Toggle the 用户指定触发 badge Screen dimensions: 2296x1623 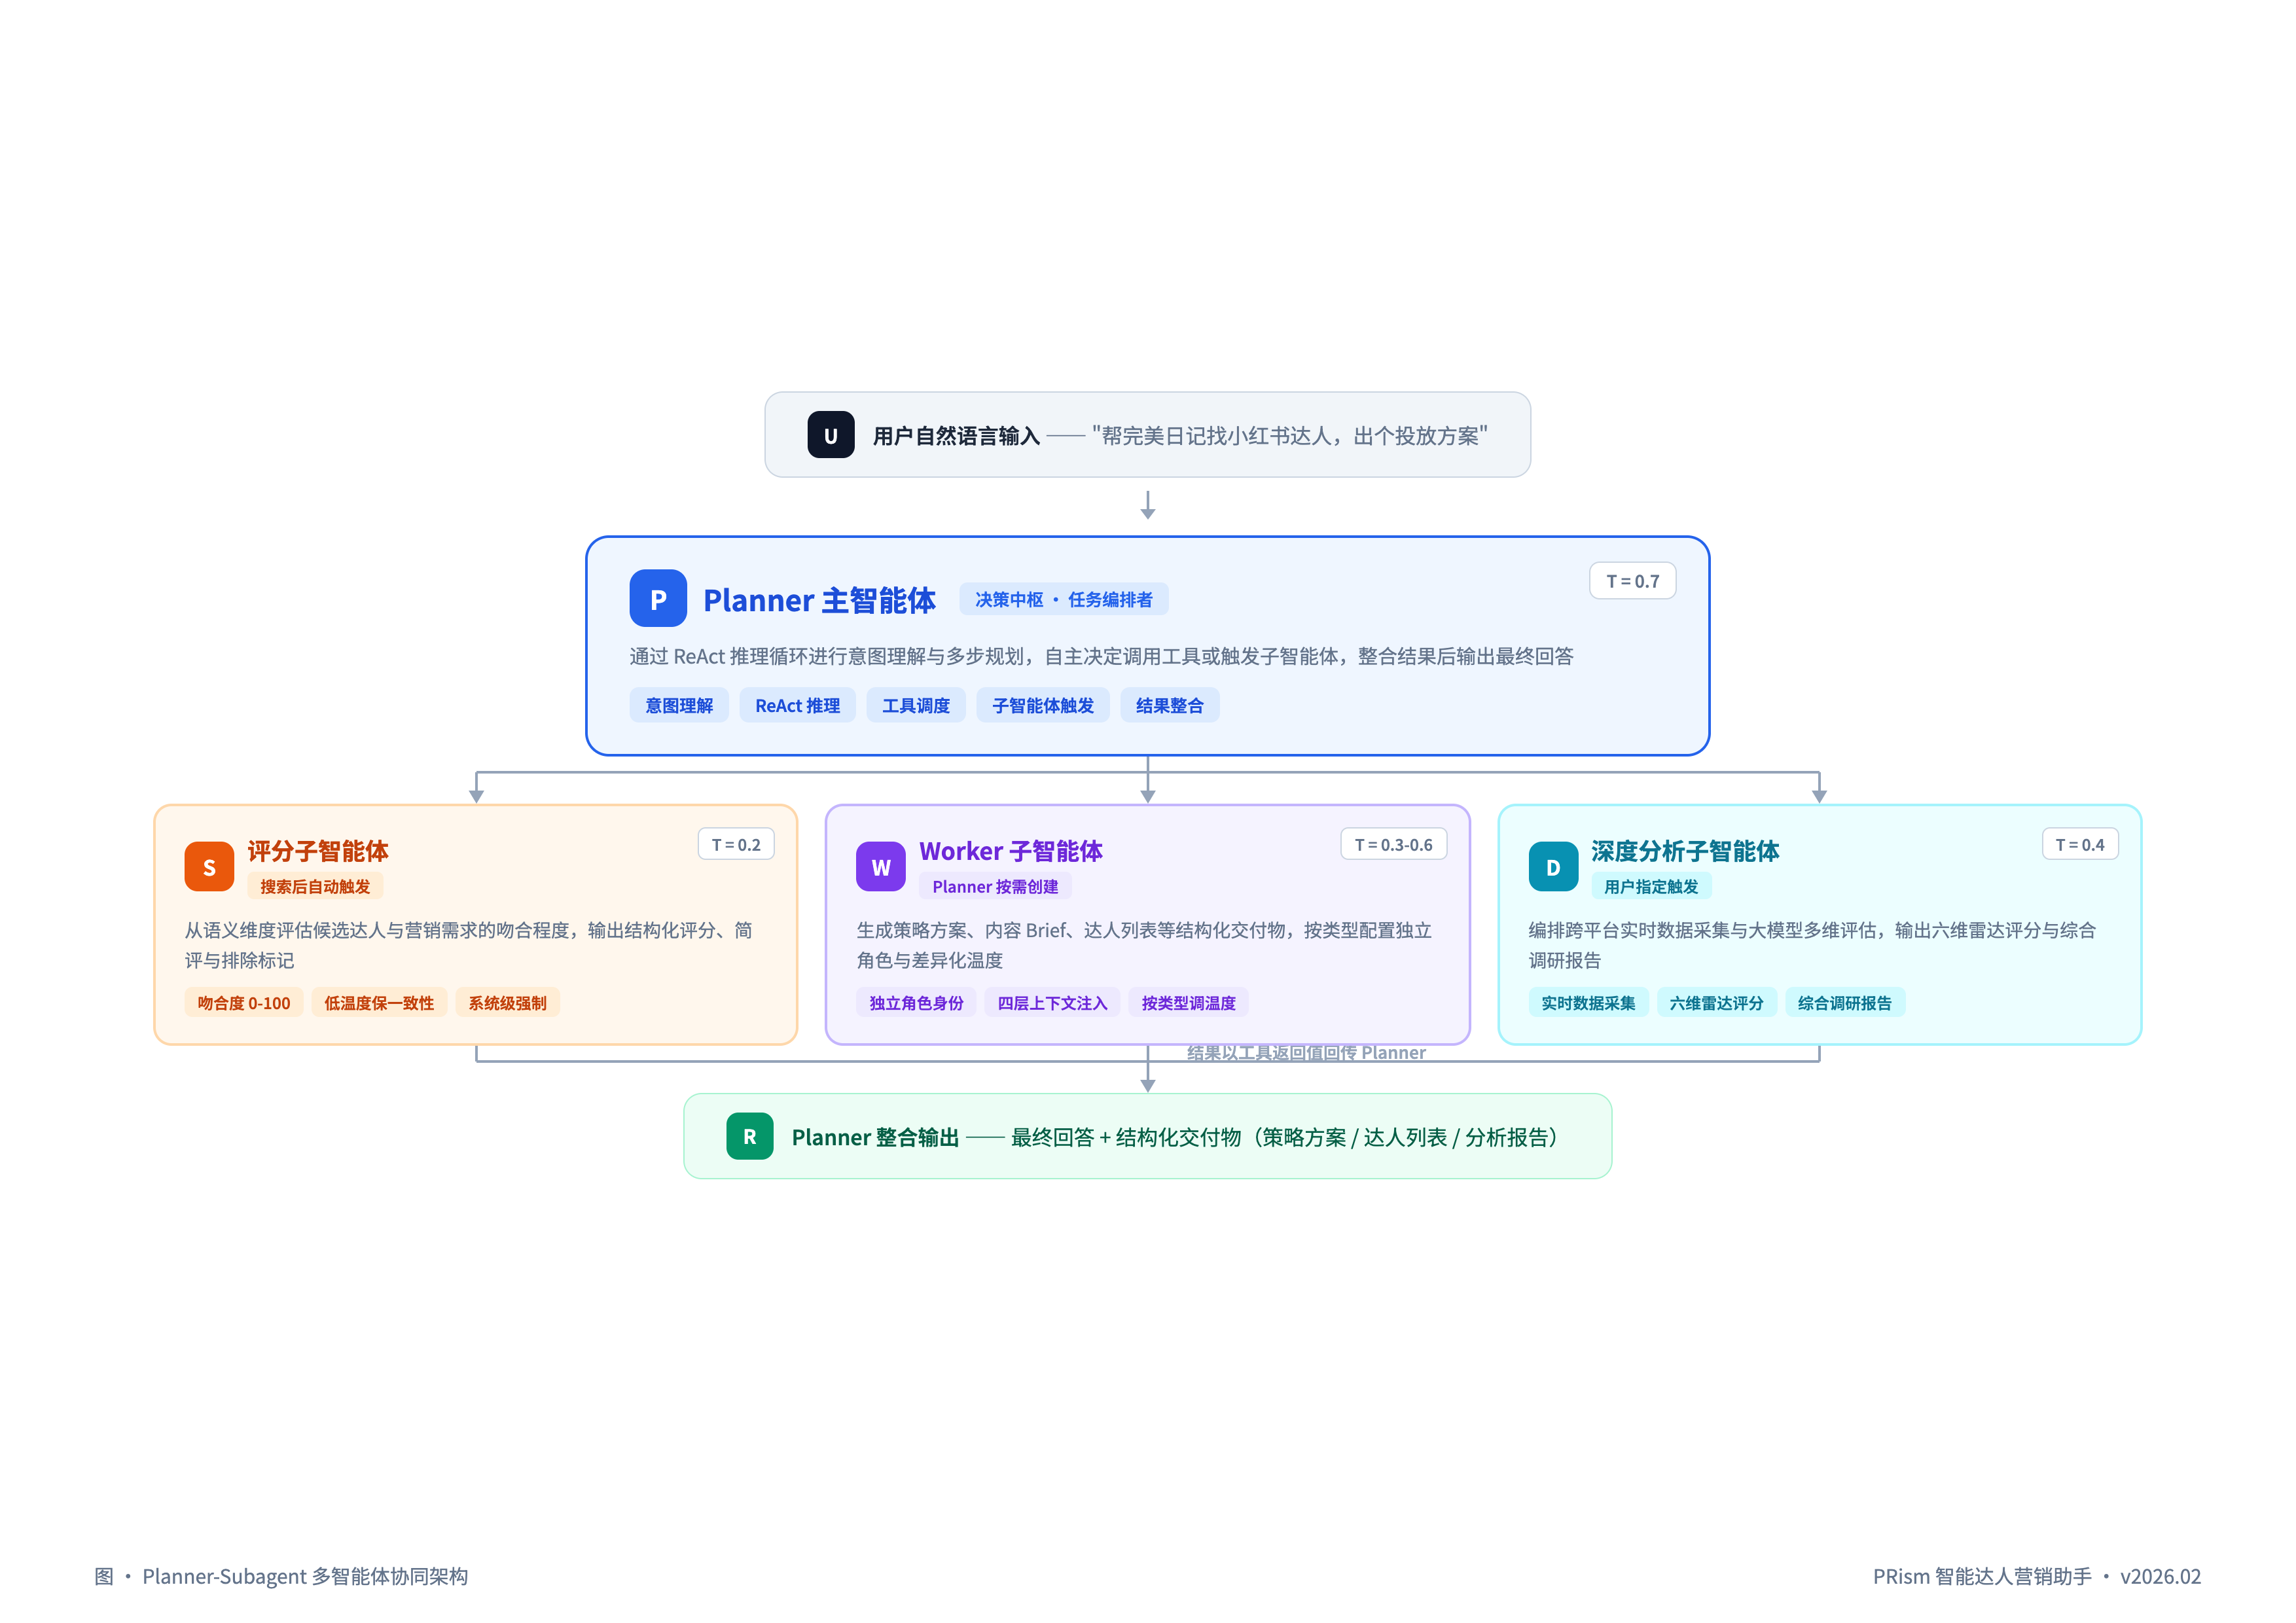point(1652,886)
